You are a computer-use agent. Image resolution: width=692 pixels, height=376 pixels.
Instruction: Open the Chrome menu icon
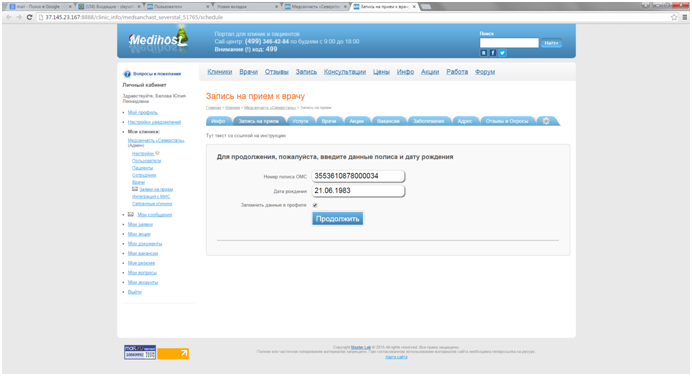tap(684, 17)
